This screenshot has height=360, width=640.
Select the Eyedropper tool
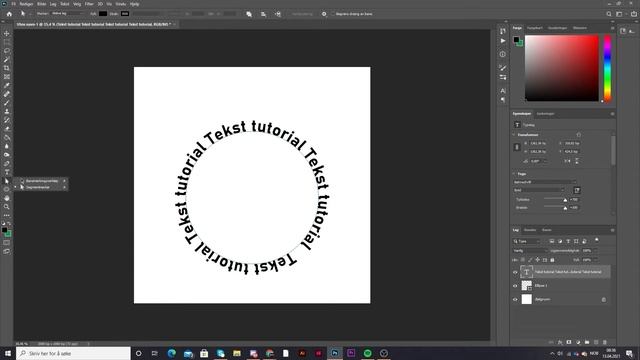tap(7, 85)
